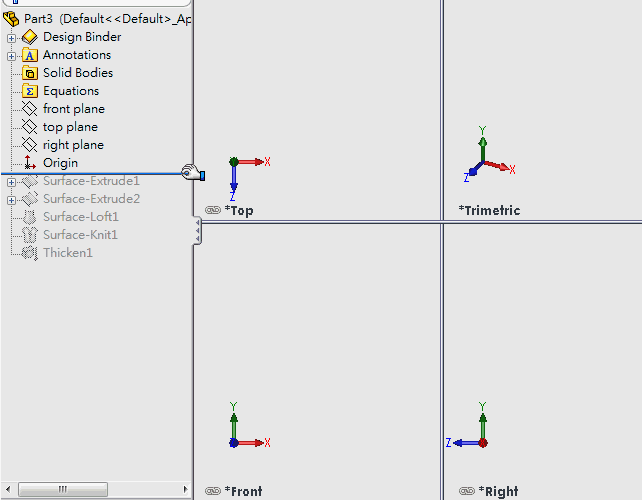
Task: Select Surface-Loft1 feature
Action: (x=81, y=217)
